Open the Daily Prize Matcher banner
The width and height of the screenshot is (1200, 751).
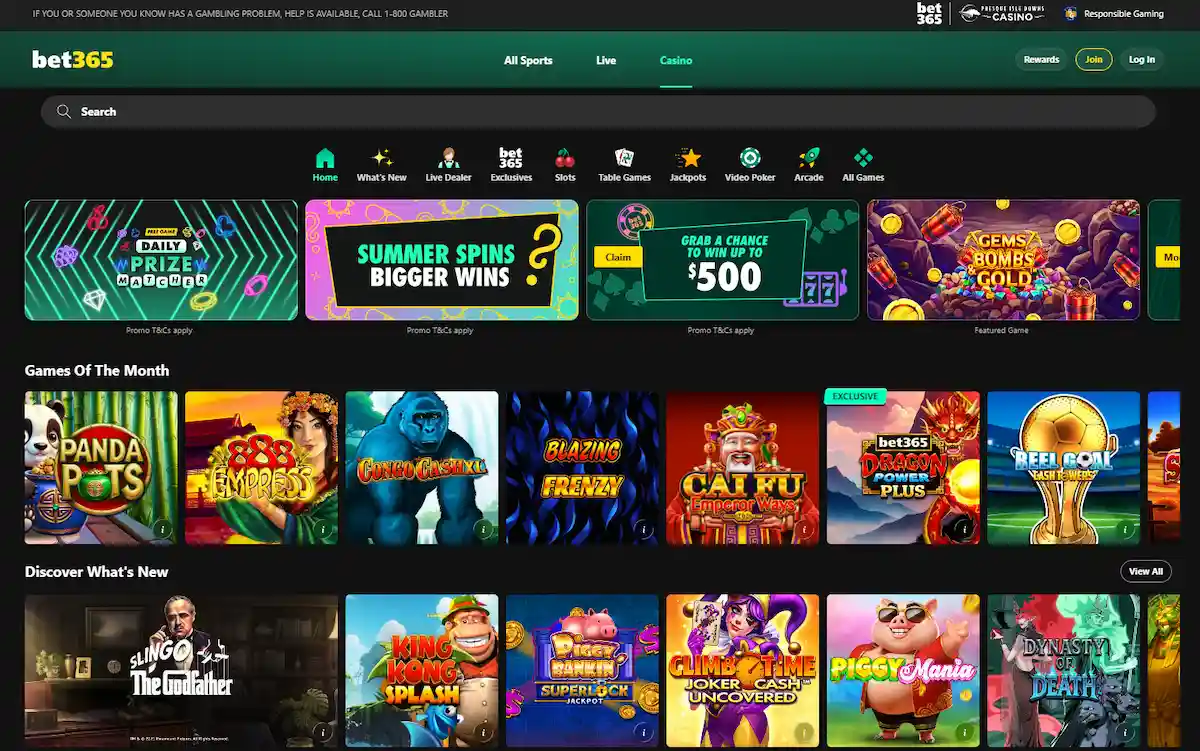point(161,260)
